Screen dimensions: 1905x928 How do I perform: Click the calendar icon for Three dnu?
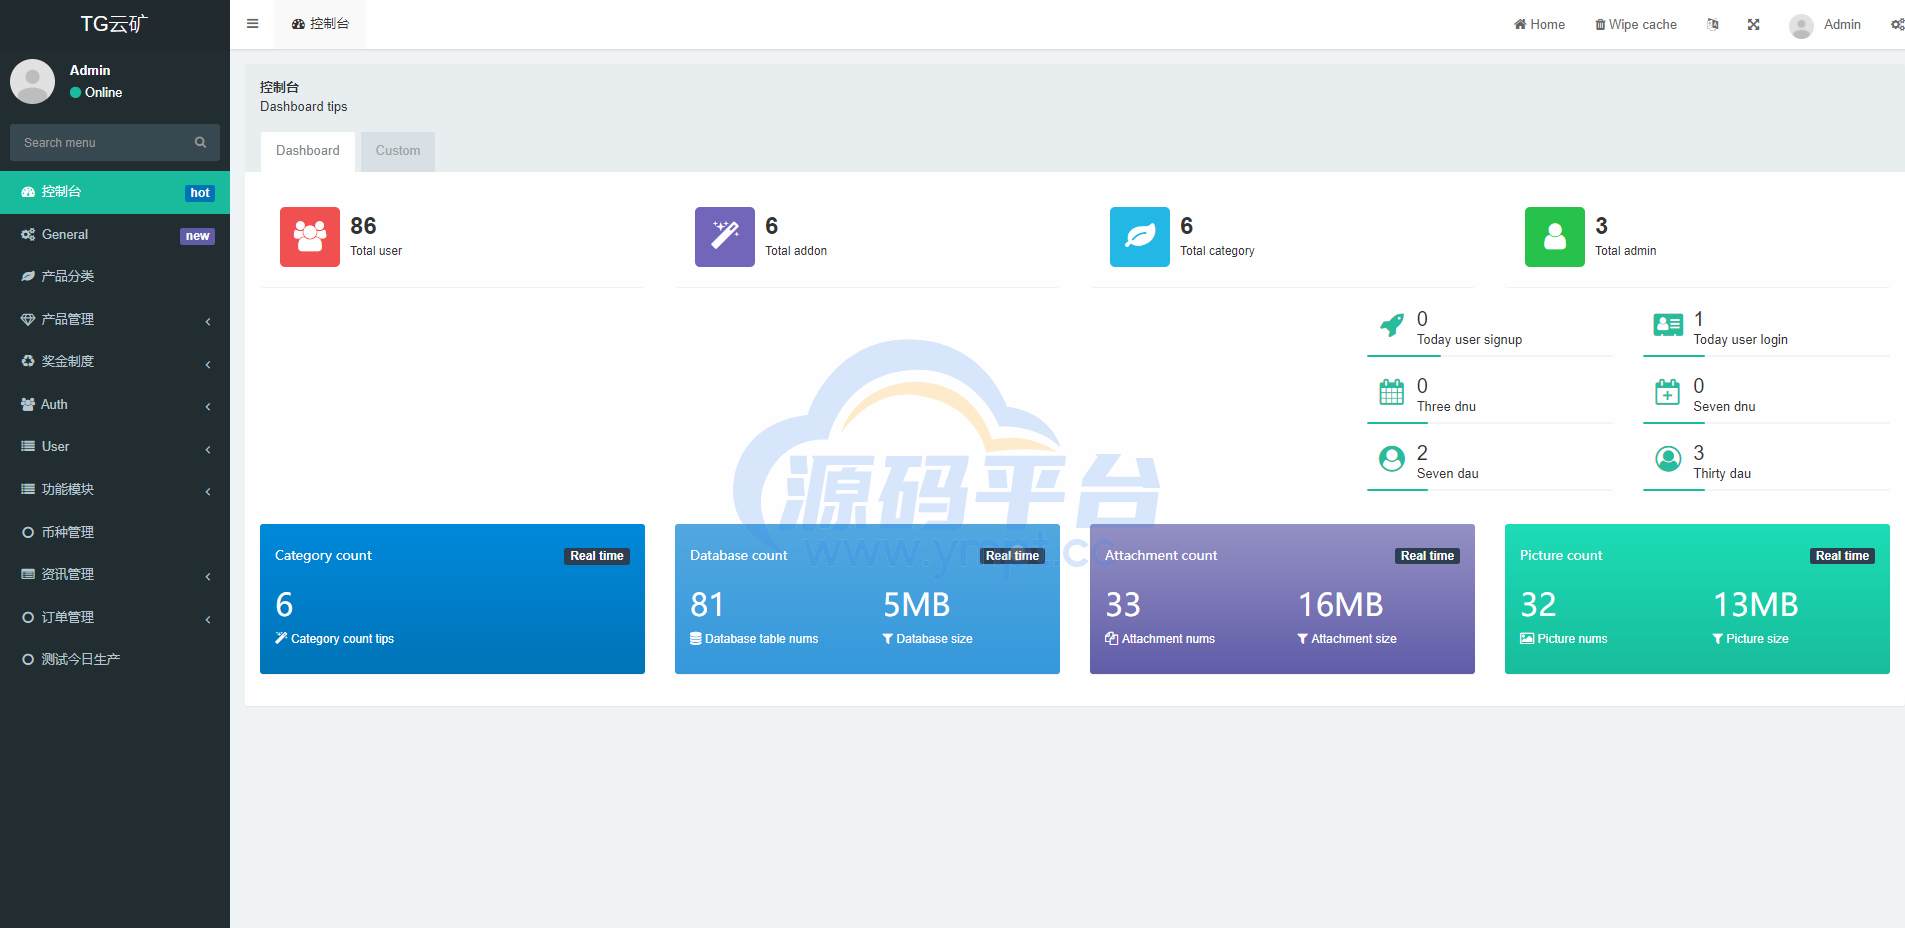(1391, 392)
